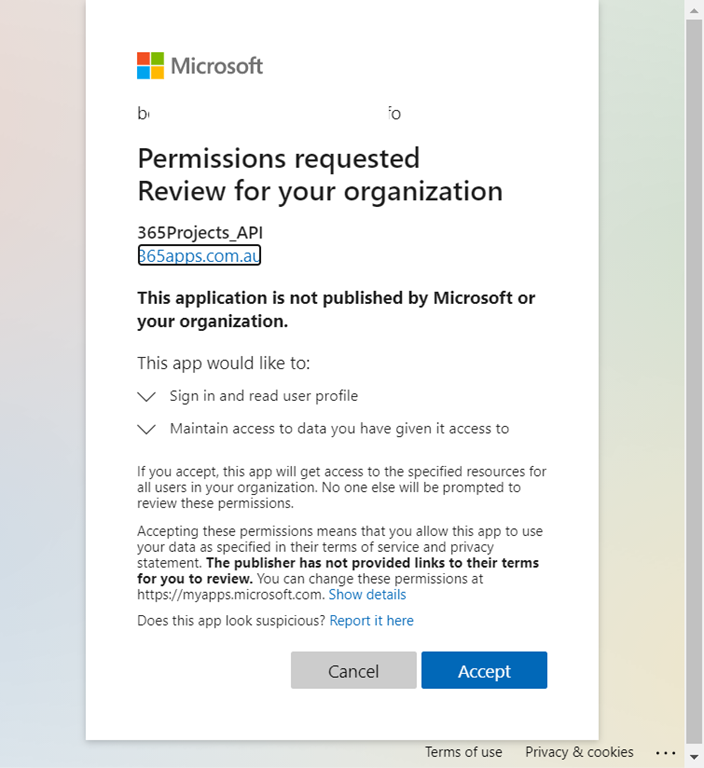Click the 'Sign in and read user profile' permission text

264,396
